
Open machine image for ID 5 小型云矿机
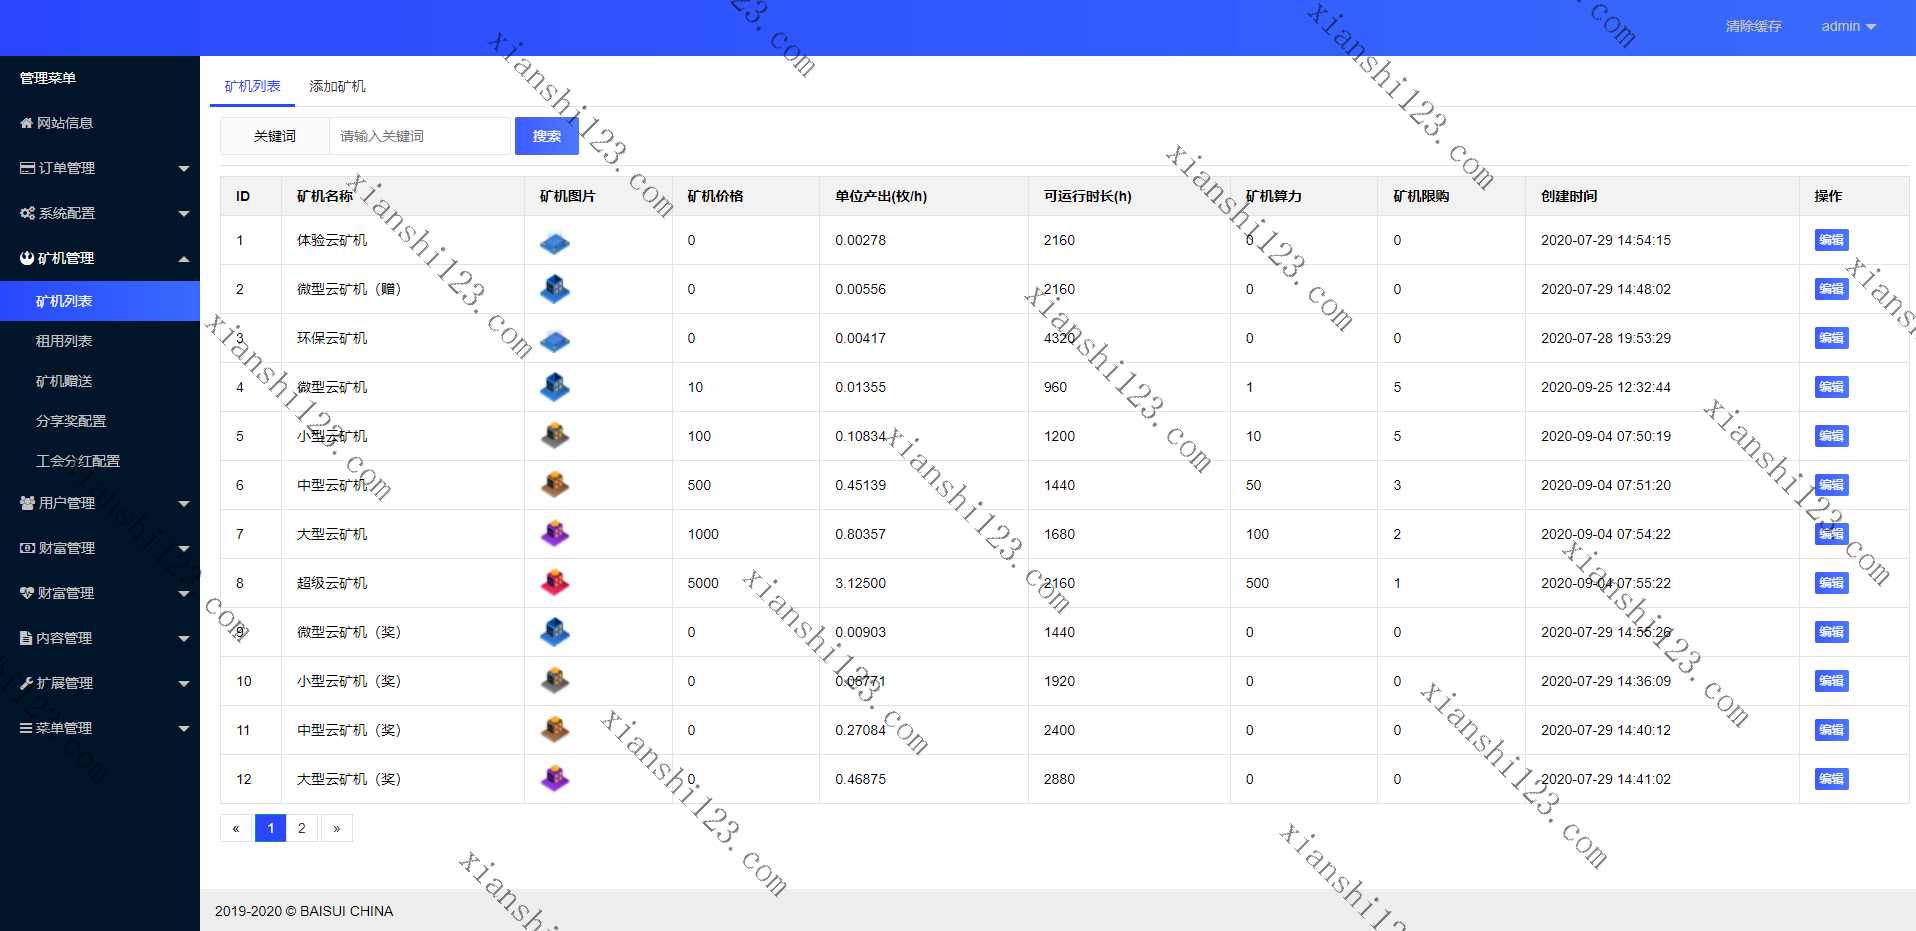[x=555, y=436]
